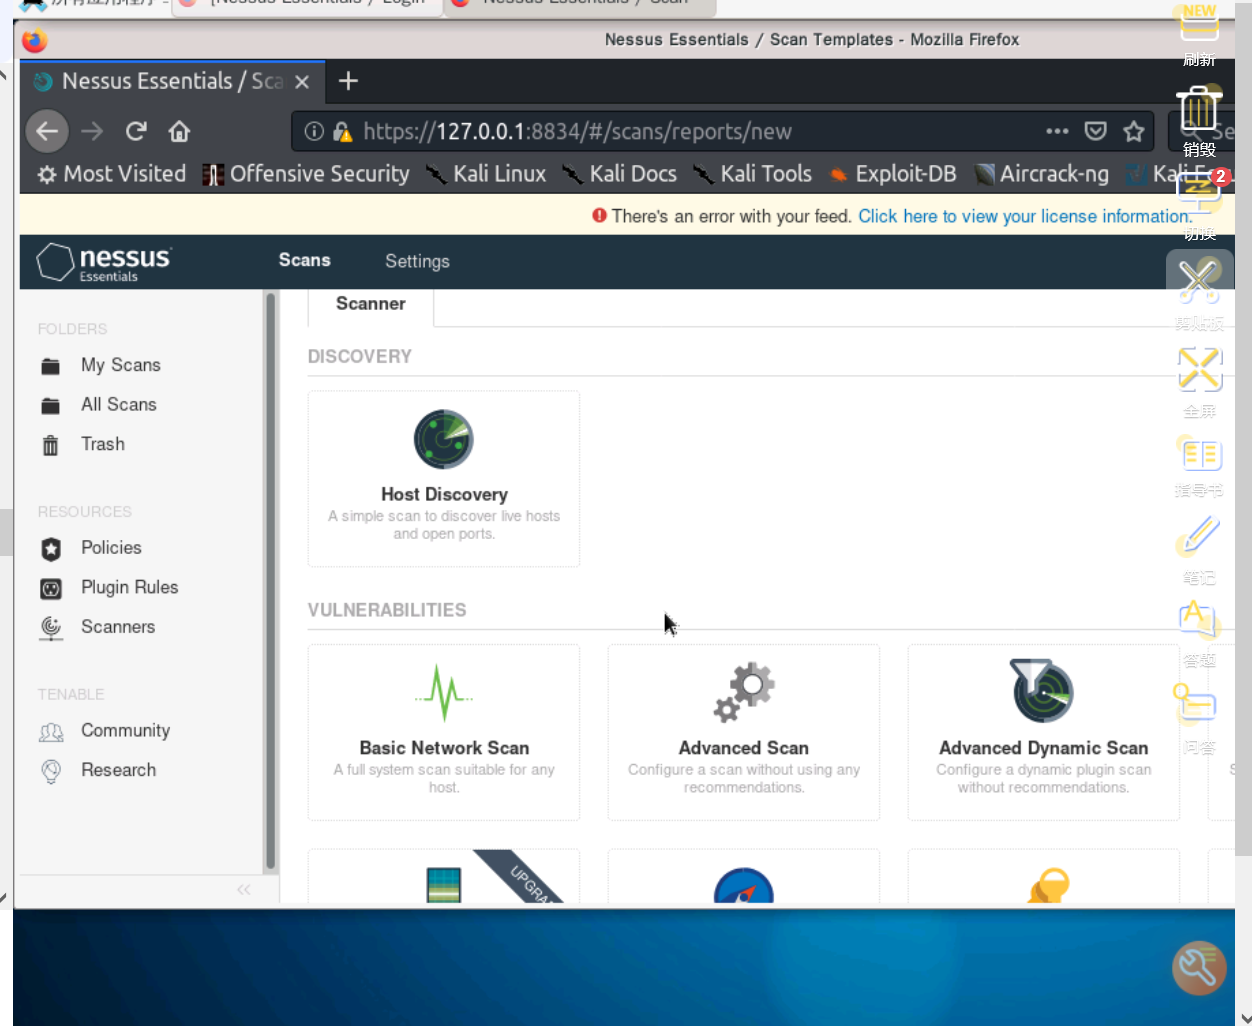
Task: Open the My Scans folder
Action: (120, 365)
